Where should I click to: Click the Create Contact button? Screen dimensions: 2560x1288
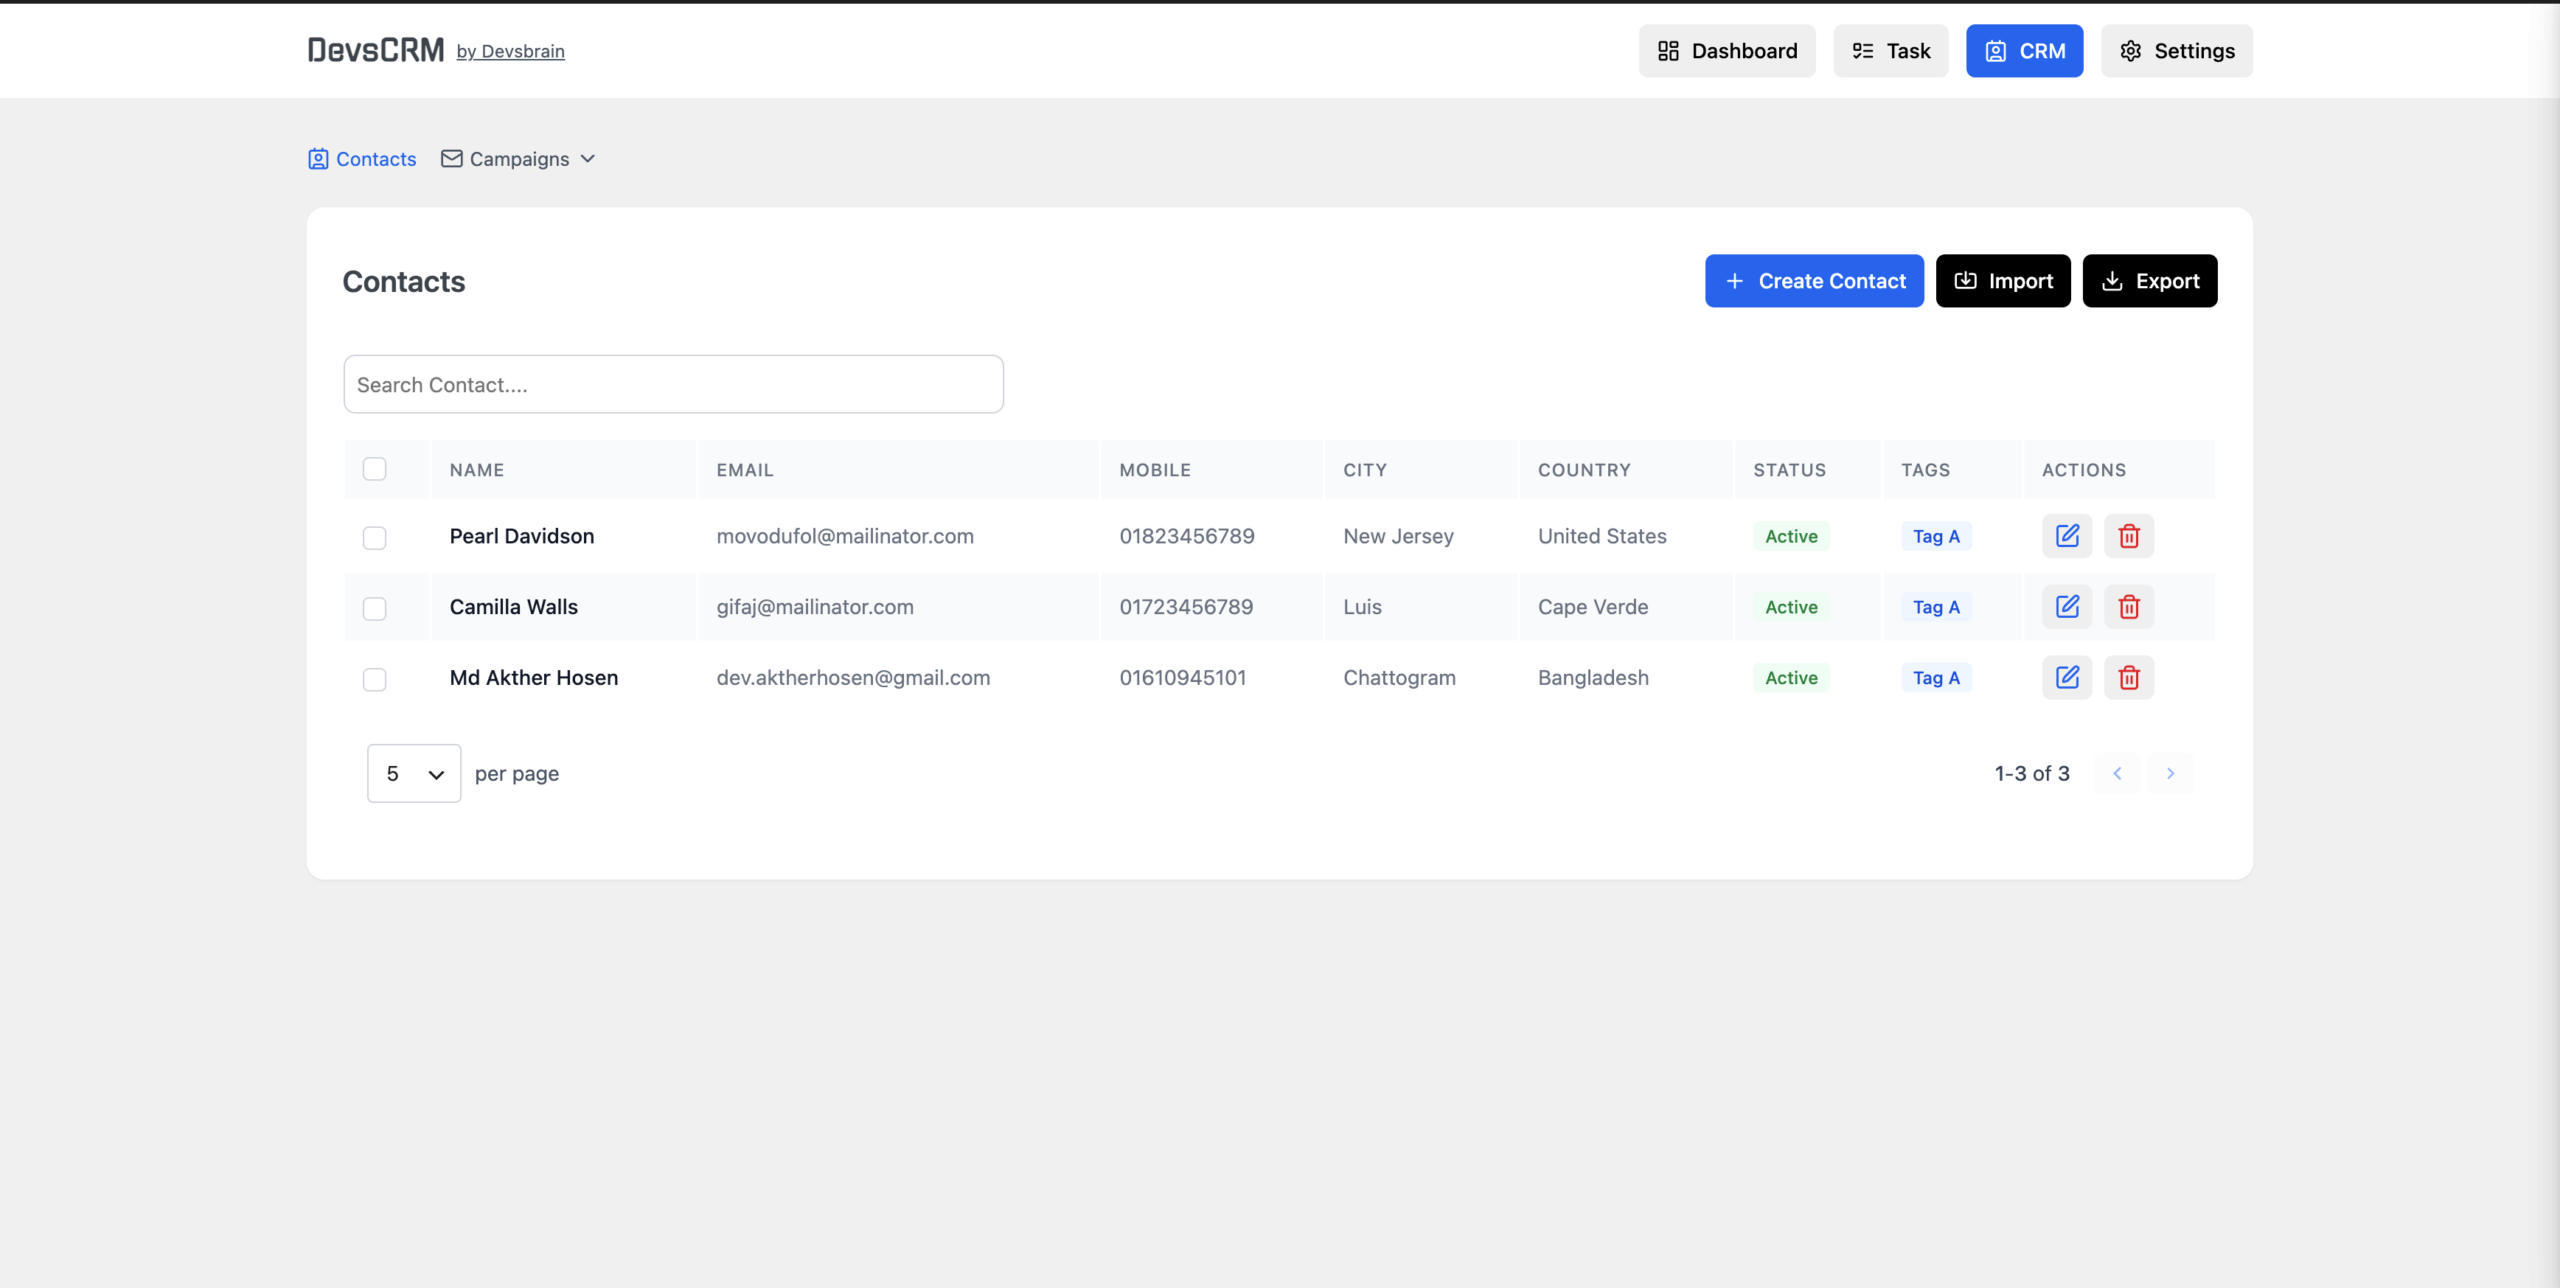point(1814,281)
